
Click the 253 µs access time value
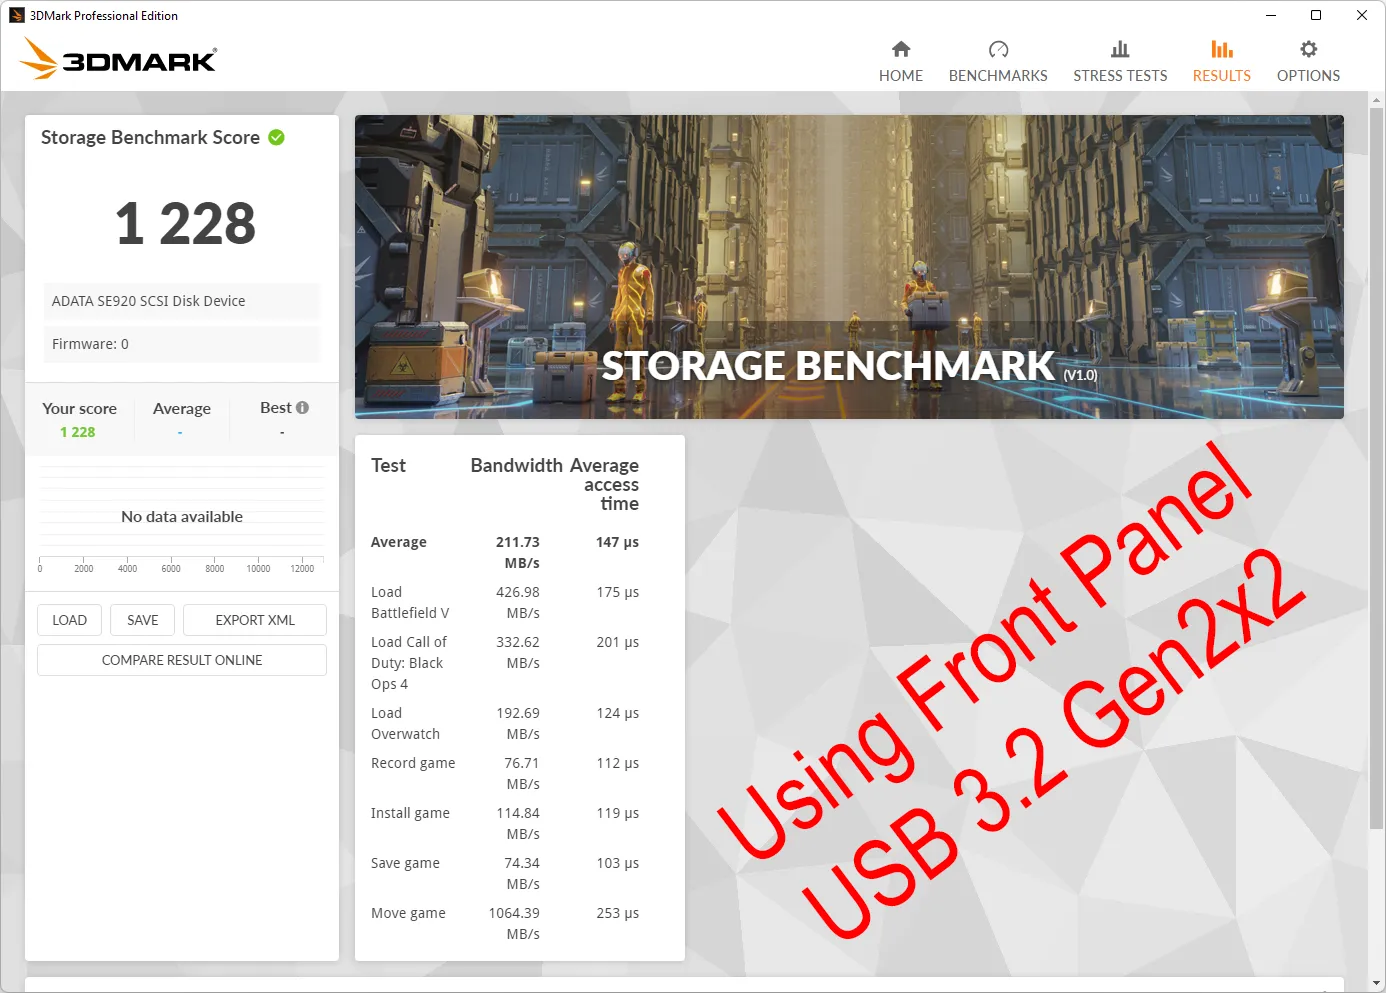[618, 913]
